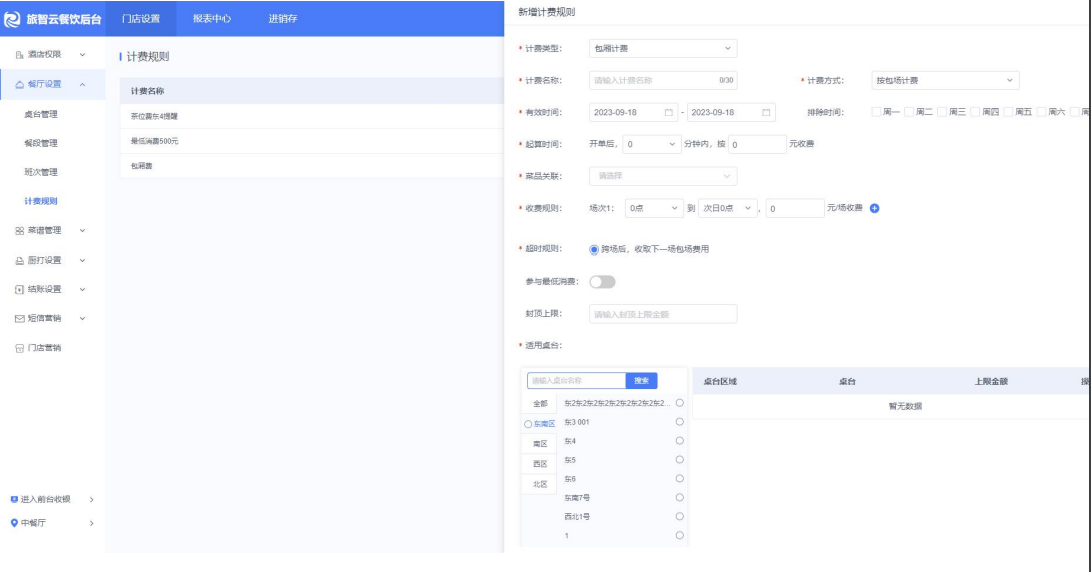Image resolution: width=1091 pixels, height=572 pixels.
Task: Focus the 请输入桌台名称 search field
Action: (576, 381)
